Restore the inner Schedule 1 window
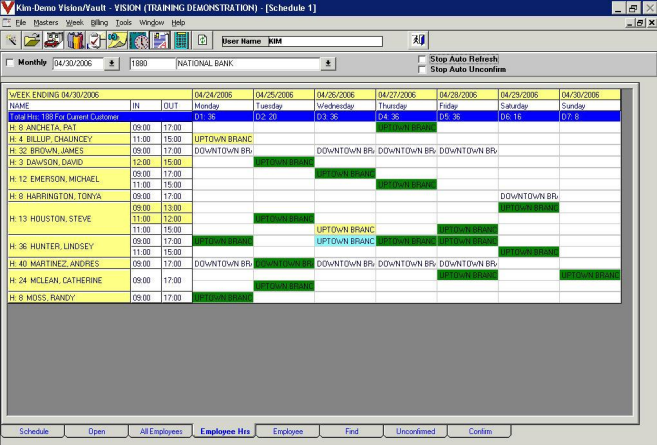The width and height of the screenshot is (657, 445). [x=640, y=23]
